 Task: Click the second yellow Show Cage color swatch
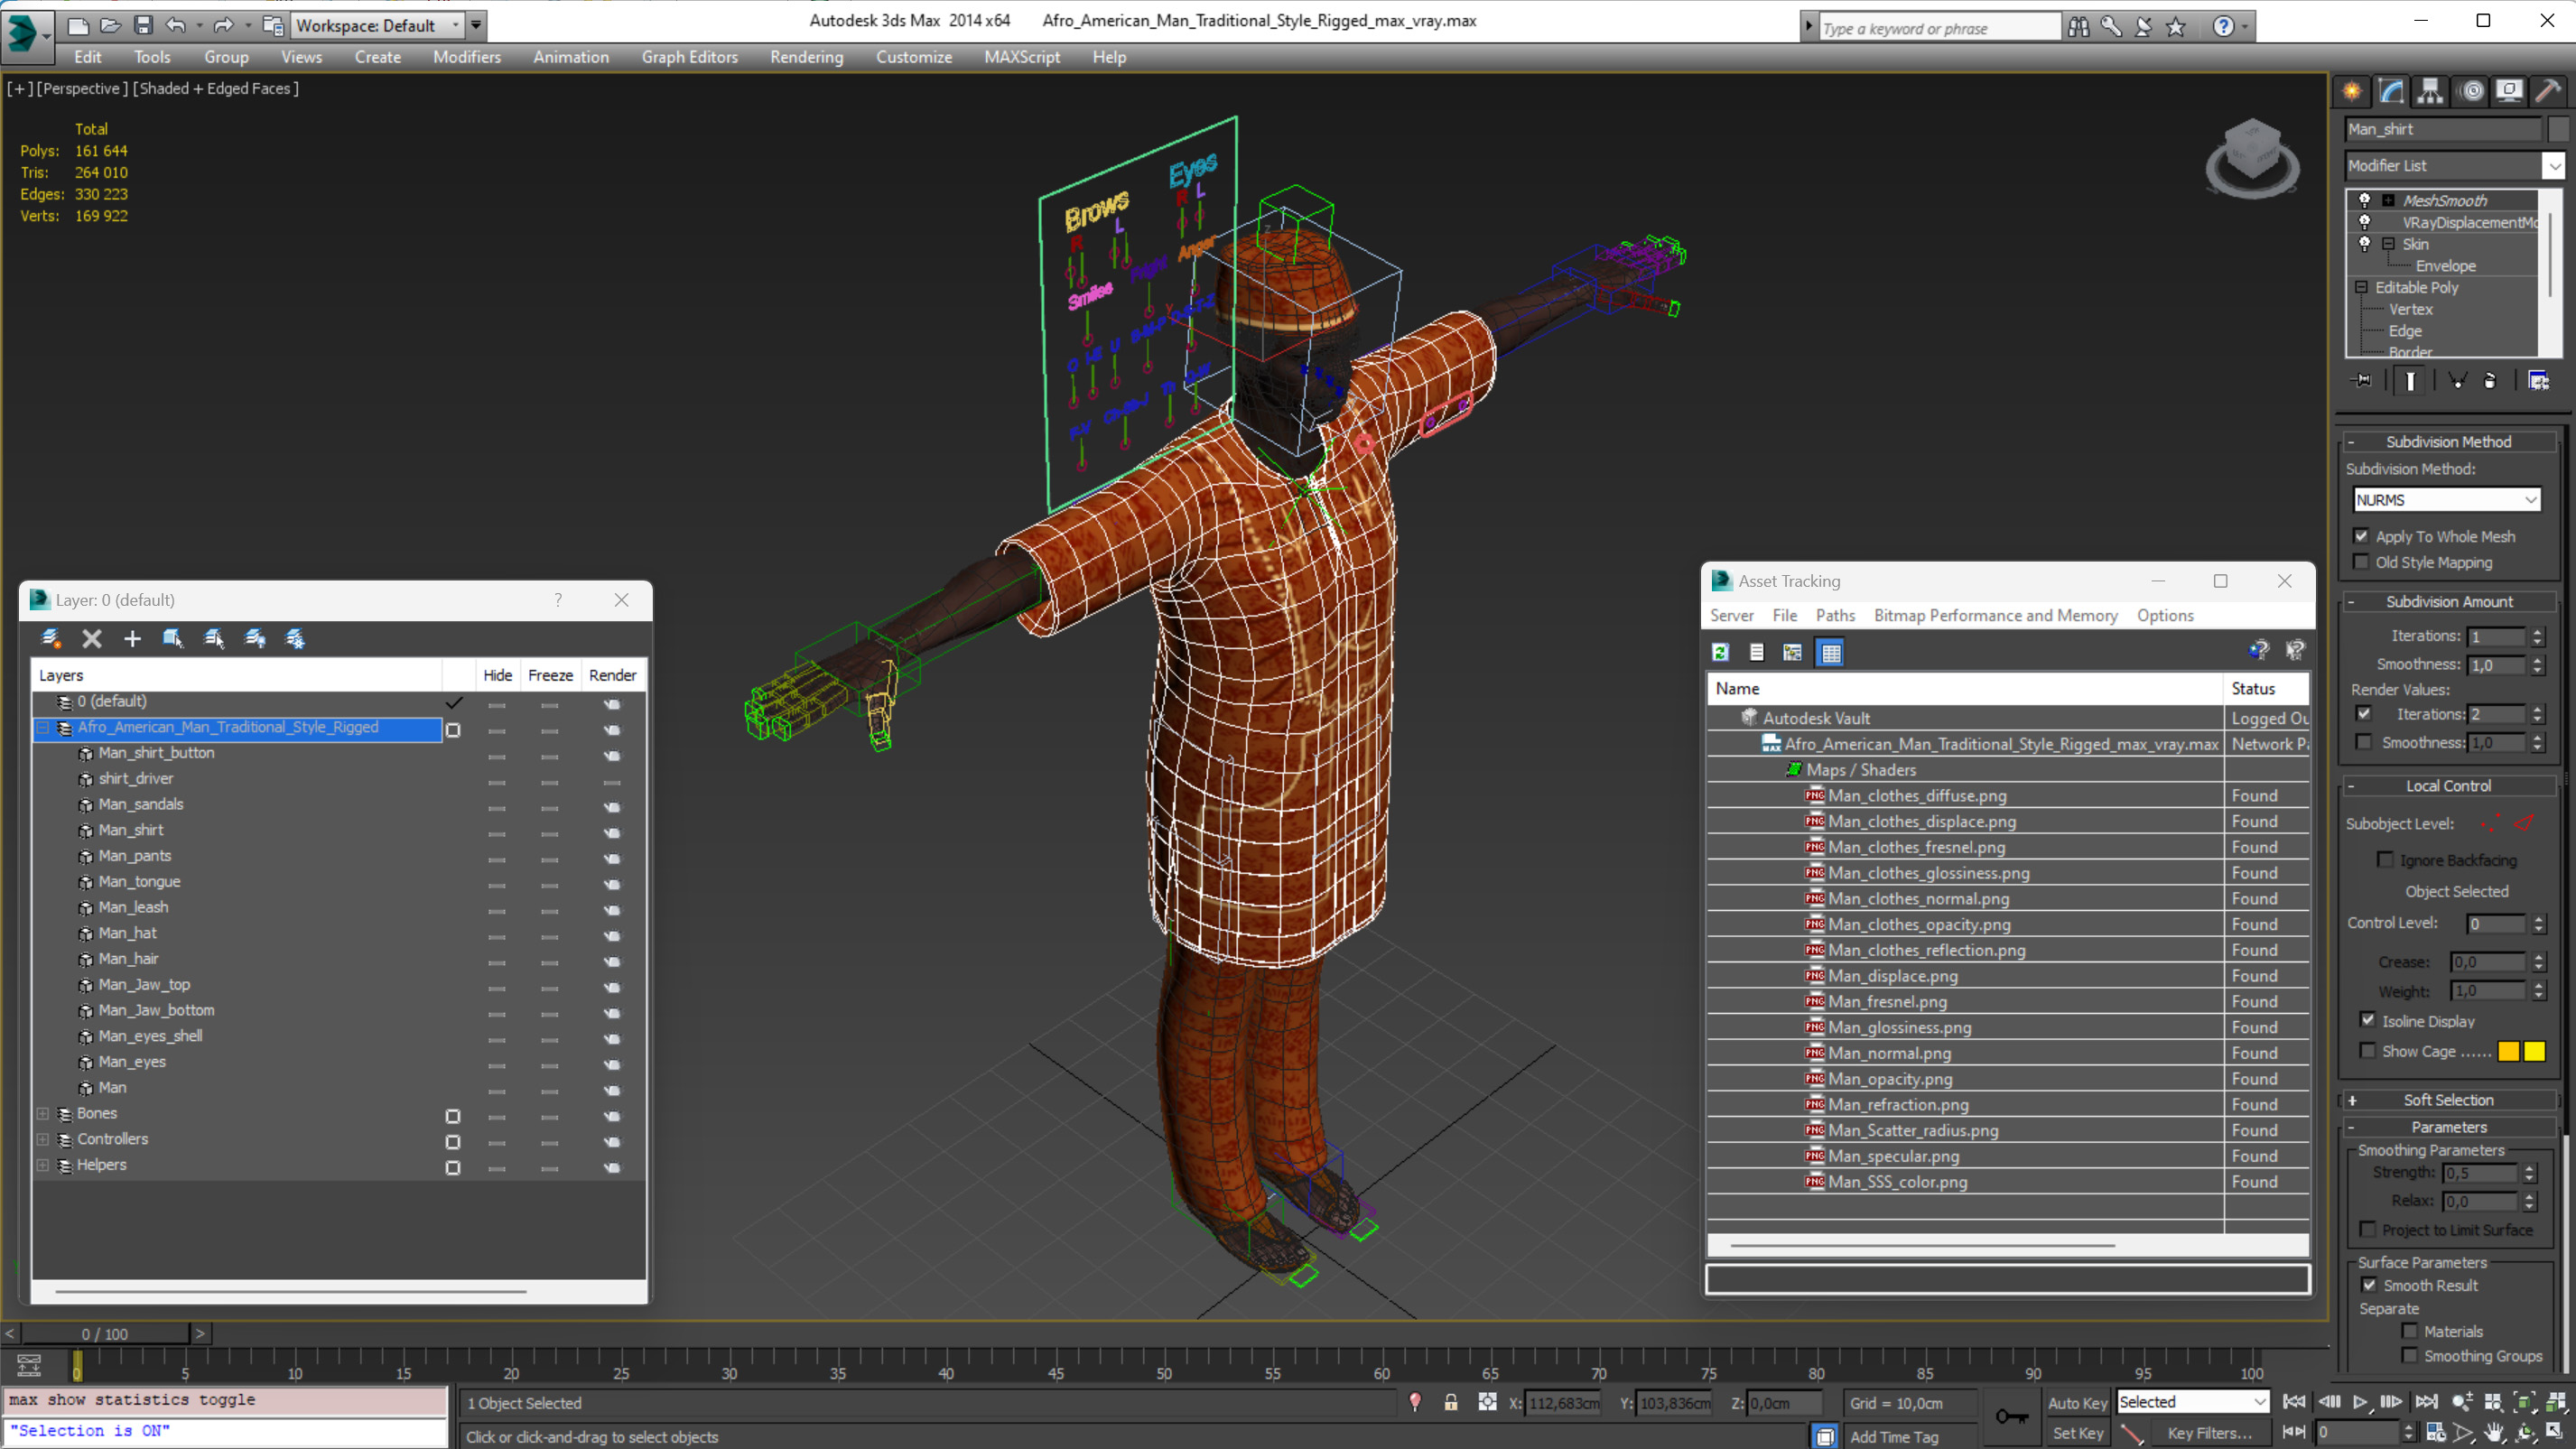pyautogui.click(x=2534, y=1050)
